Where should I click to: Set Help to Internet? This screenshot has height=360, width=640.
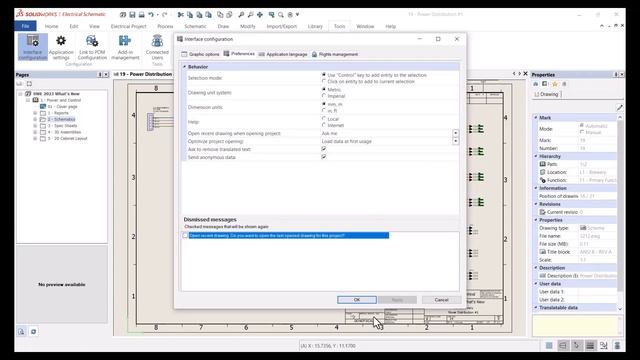pyautogui.click(x=324, y=125)
